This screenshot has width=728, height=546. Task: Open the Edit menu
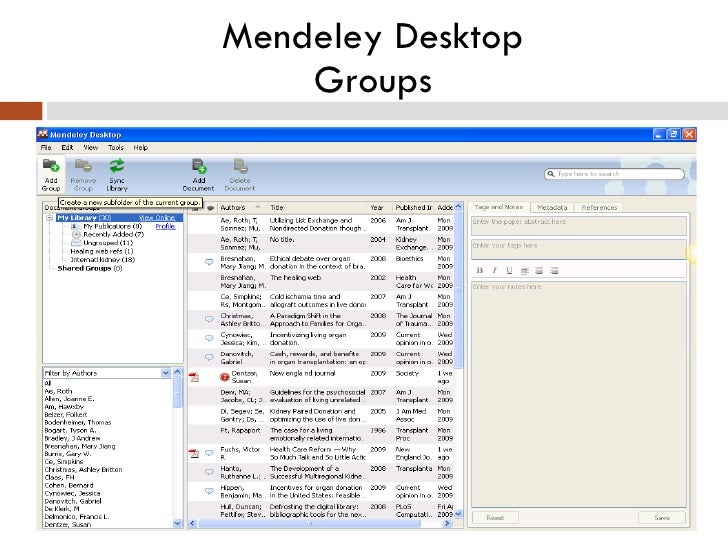pyautogui.click(x=67, y=147)
